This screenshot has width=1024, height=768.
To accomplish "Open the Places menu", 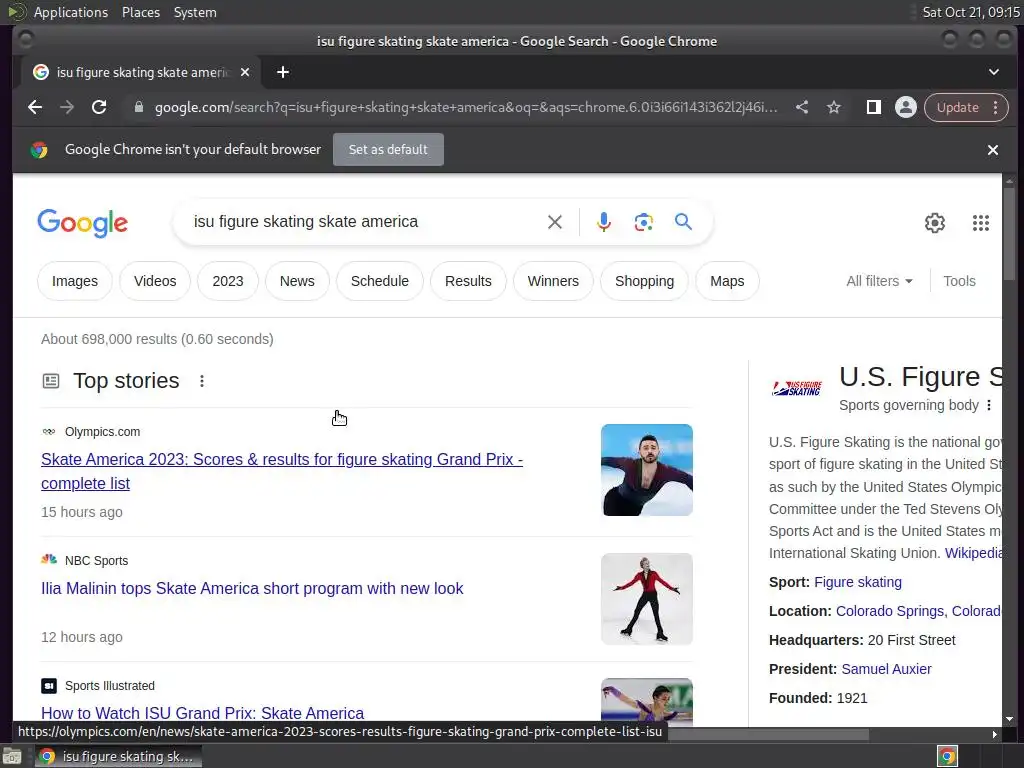I will pos(141,12).
